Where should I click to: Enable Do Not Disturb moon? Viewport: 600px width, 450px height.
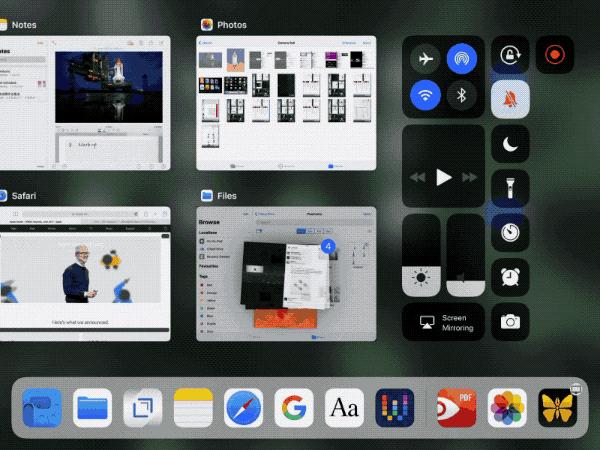(x=510, y=144)
